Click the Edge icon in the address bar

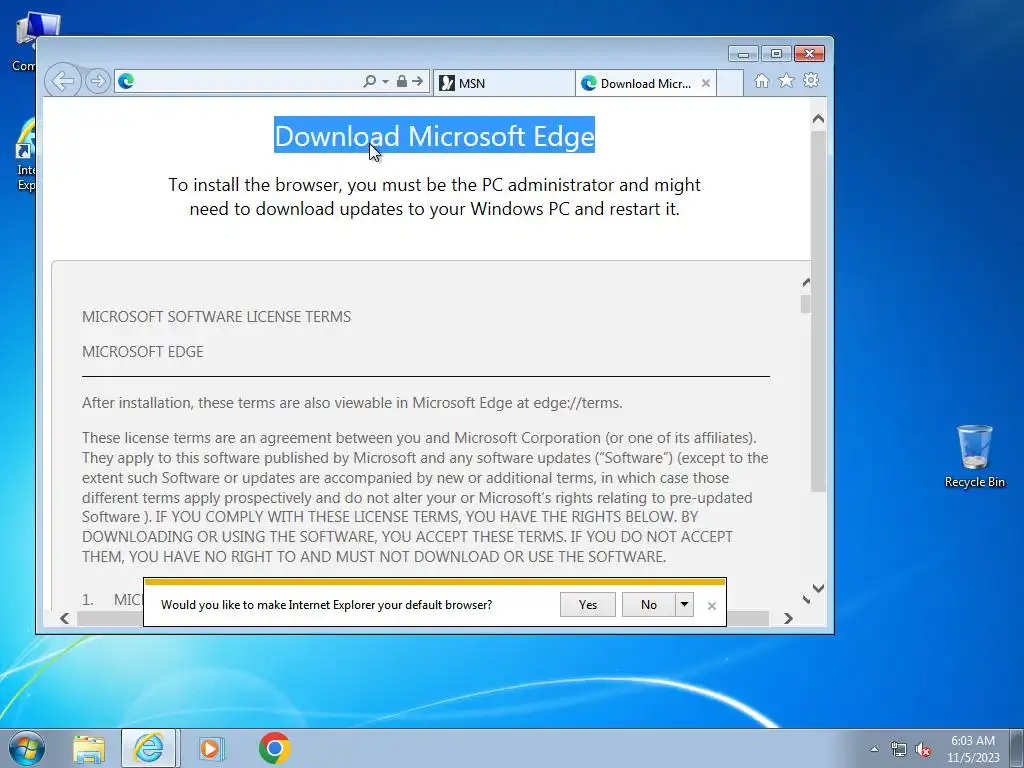point(126,82)
